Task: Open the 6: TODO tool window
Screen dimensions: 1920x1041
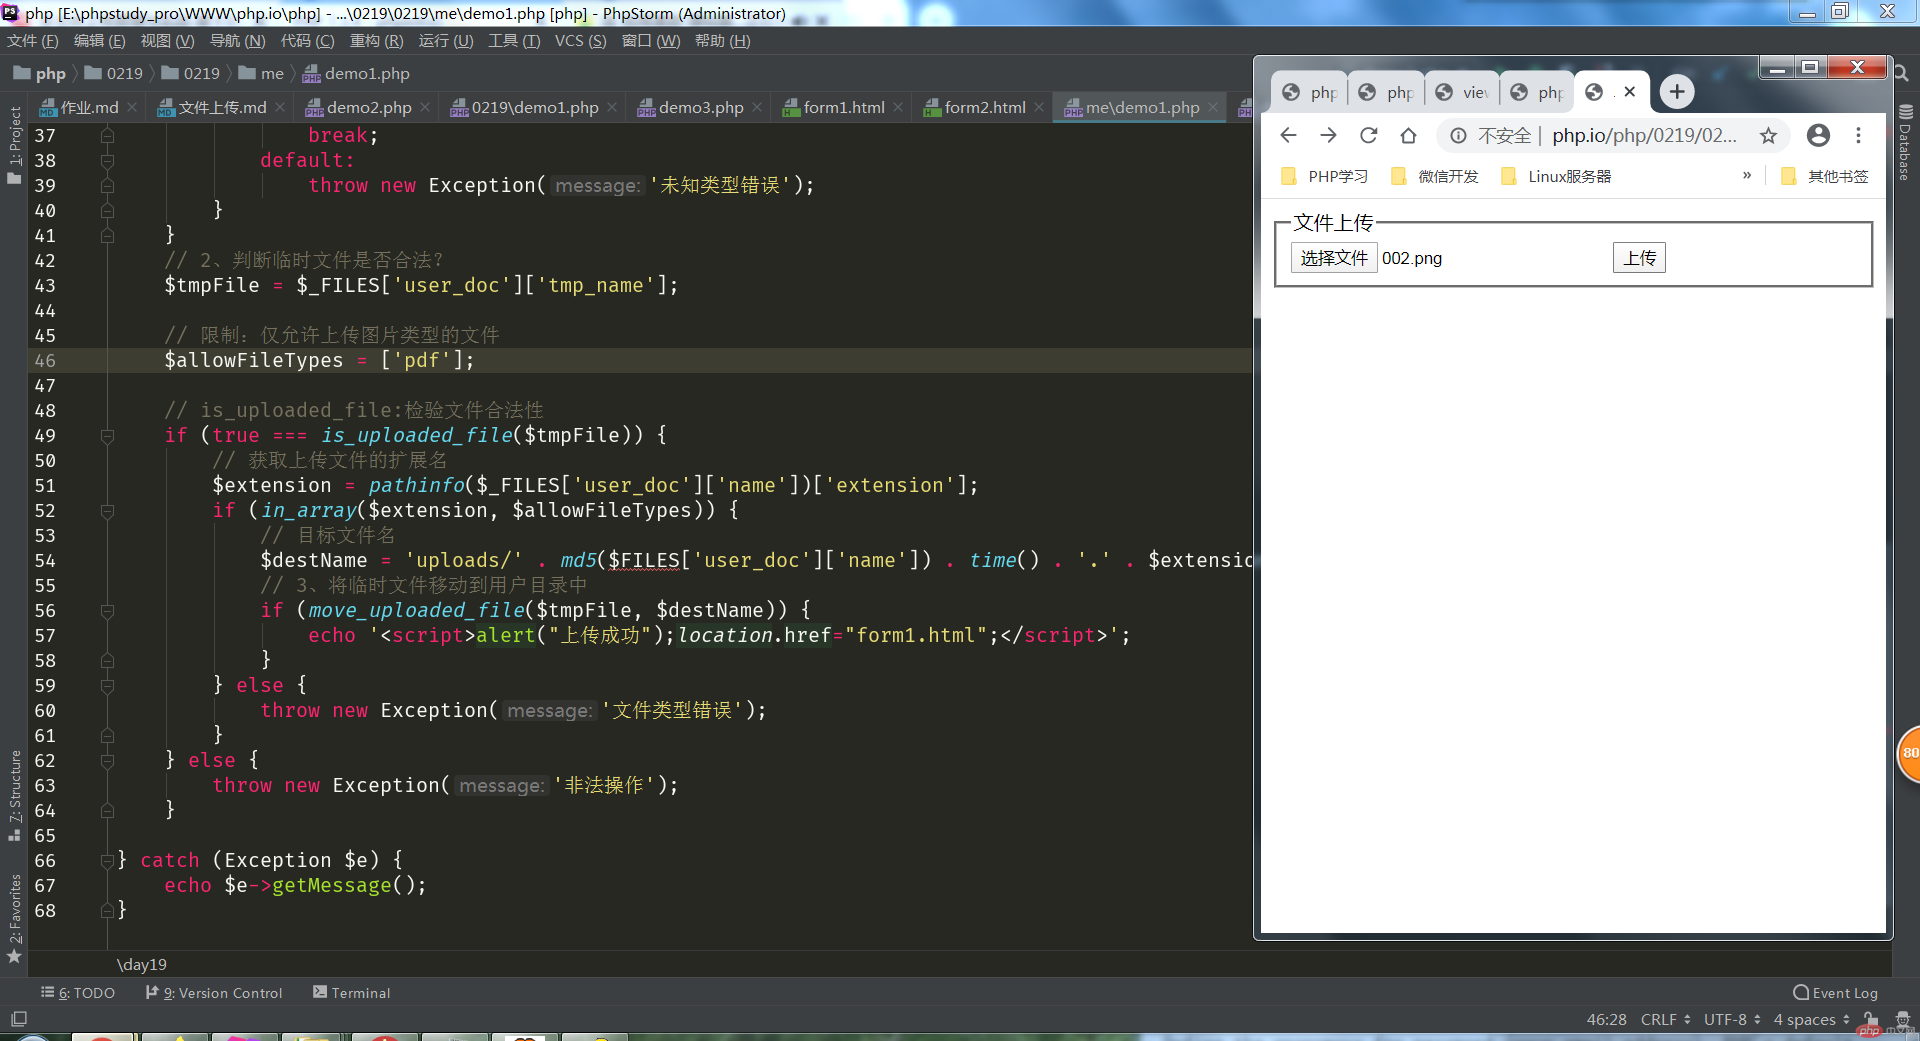Action: pos(78,993)
